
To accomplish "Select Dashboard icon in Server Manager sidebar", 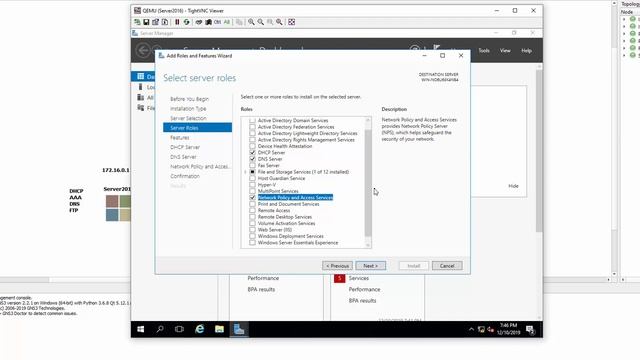I will coord(141,76).
